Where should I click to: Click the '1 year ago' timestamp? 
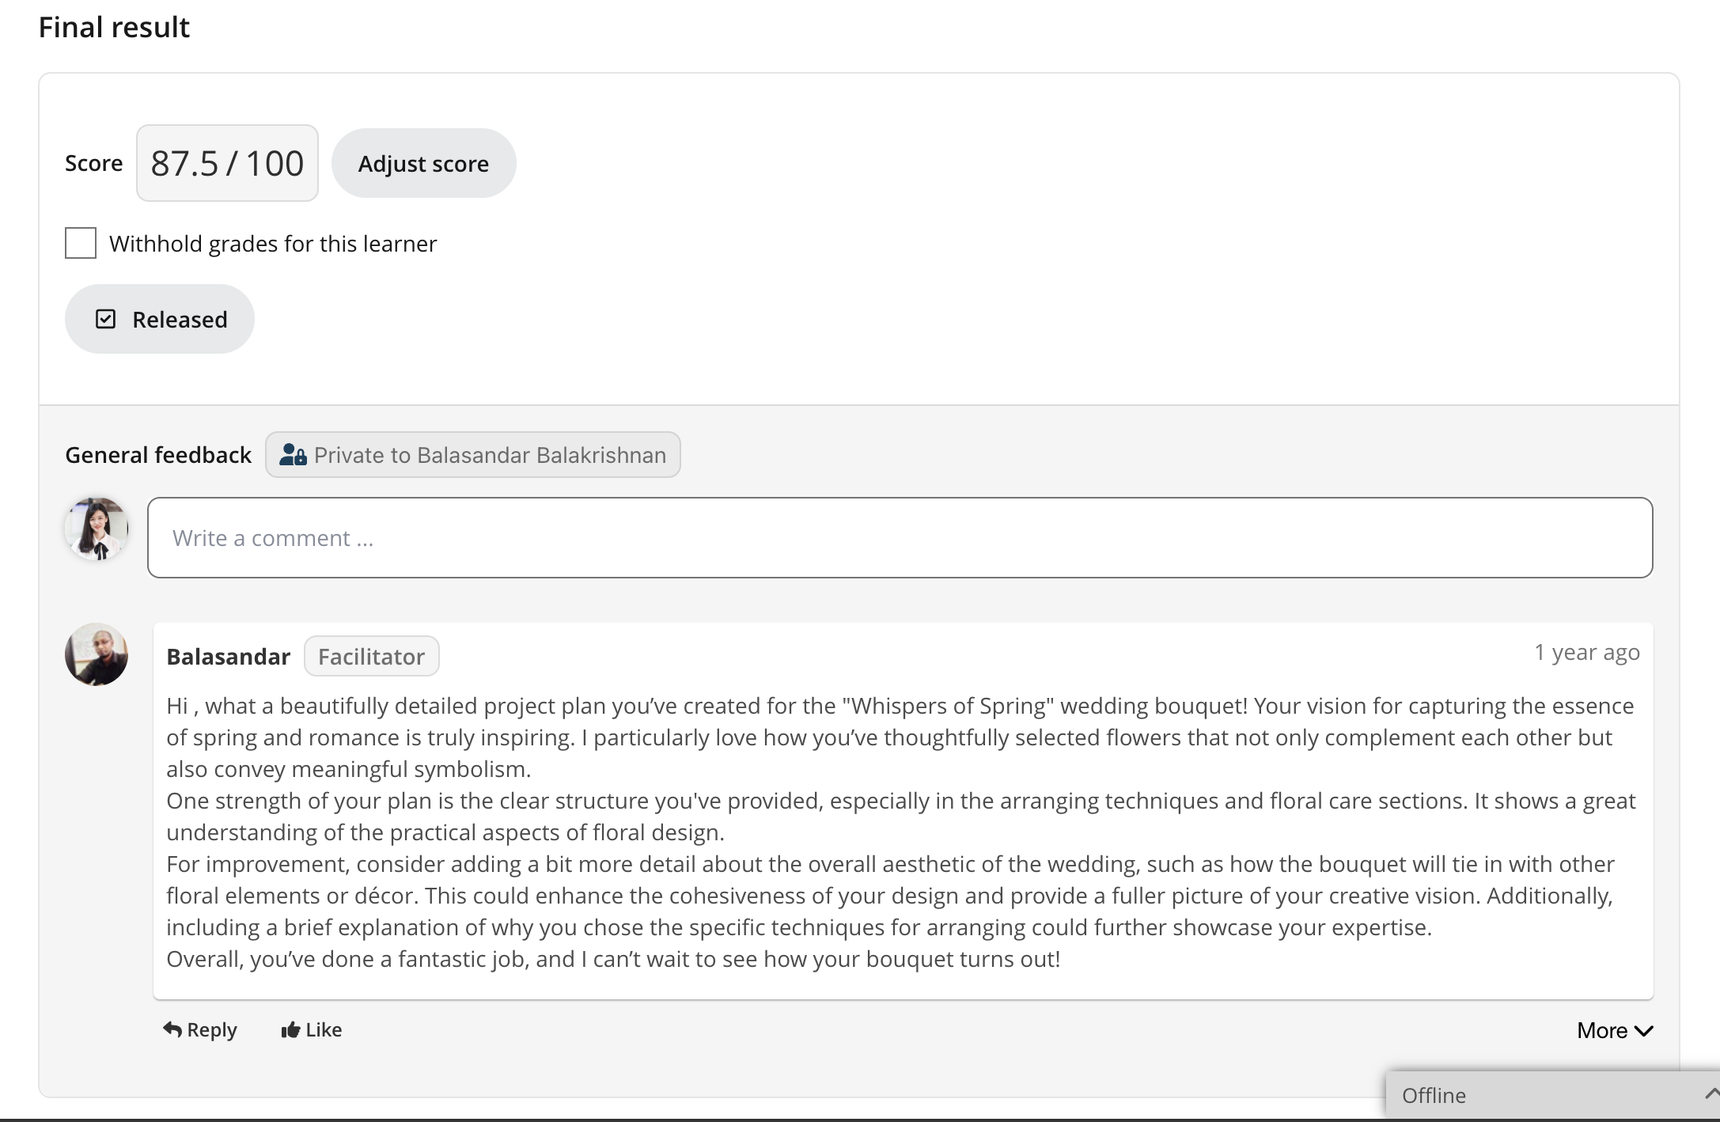(1587, 652)
